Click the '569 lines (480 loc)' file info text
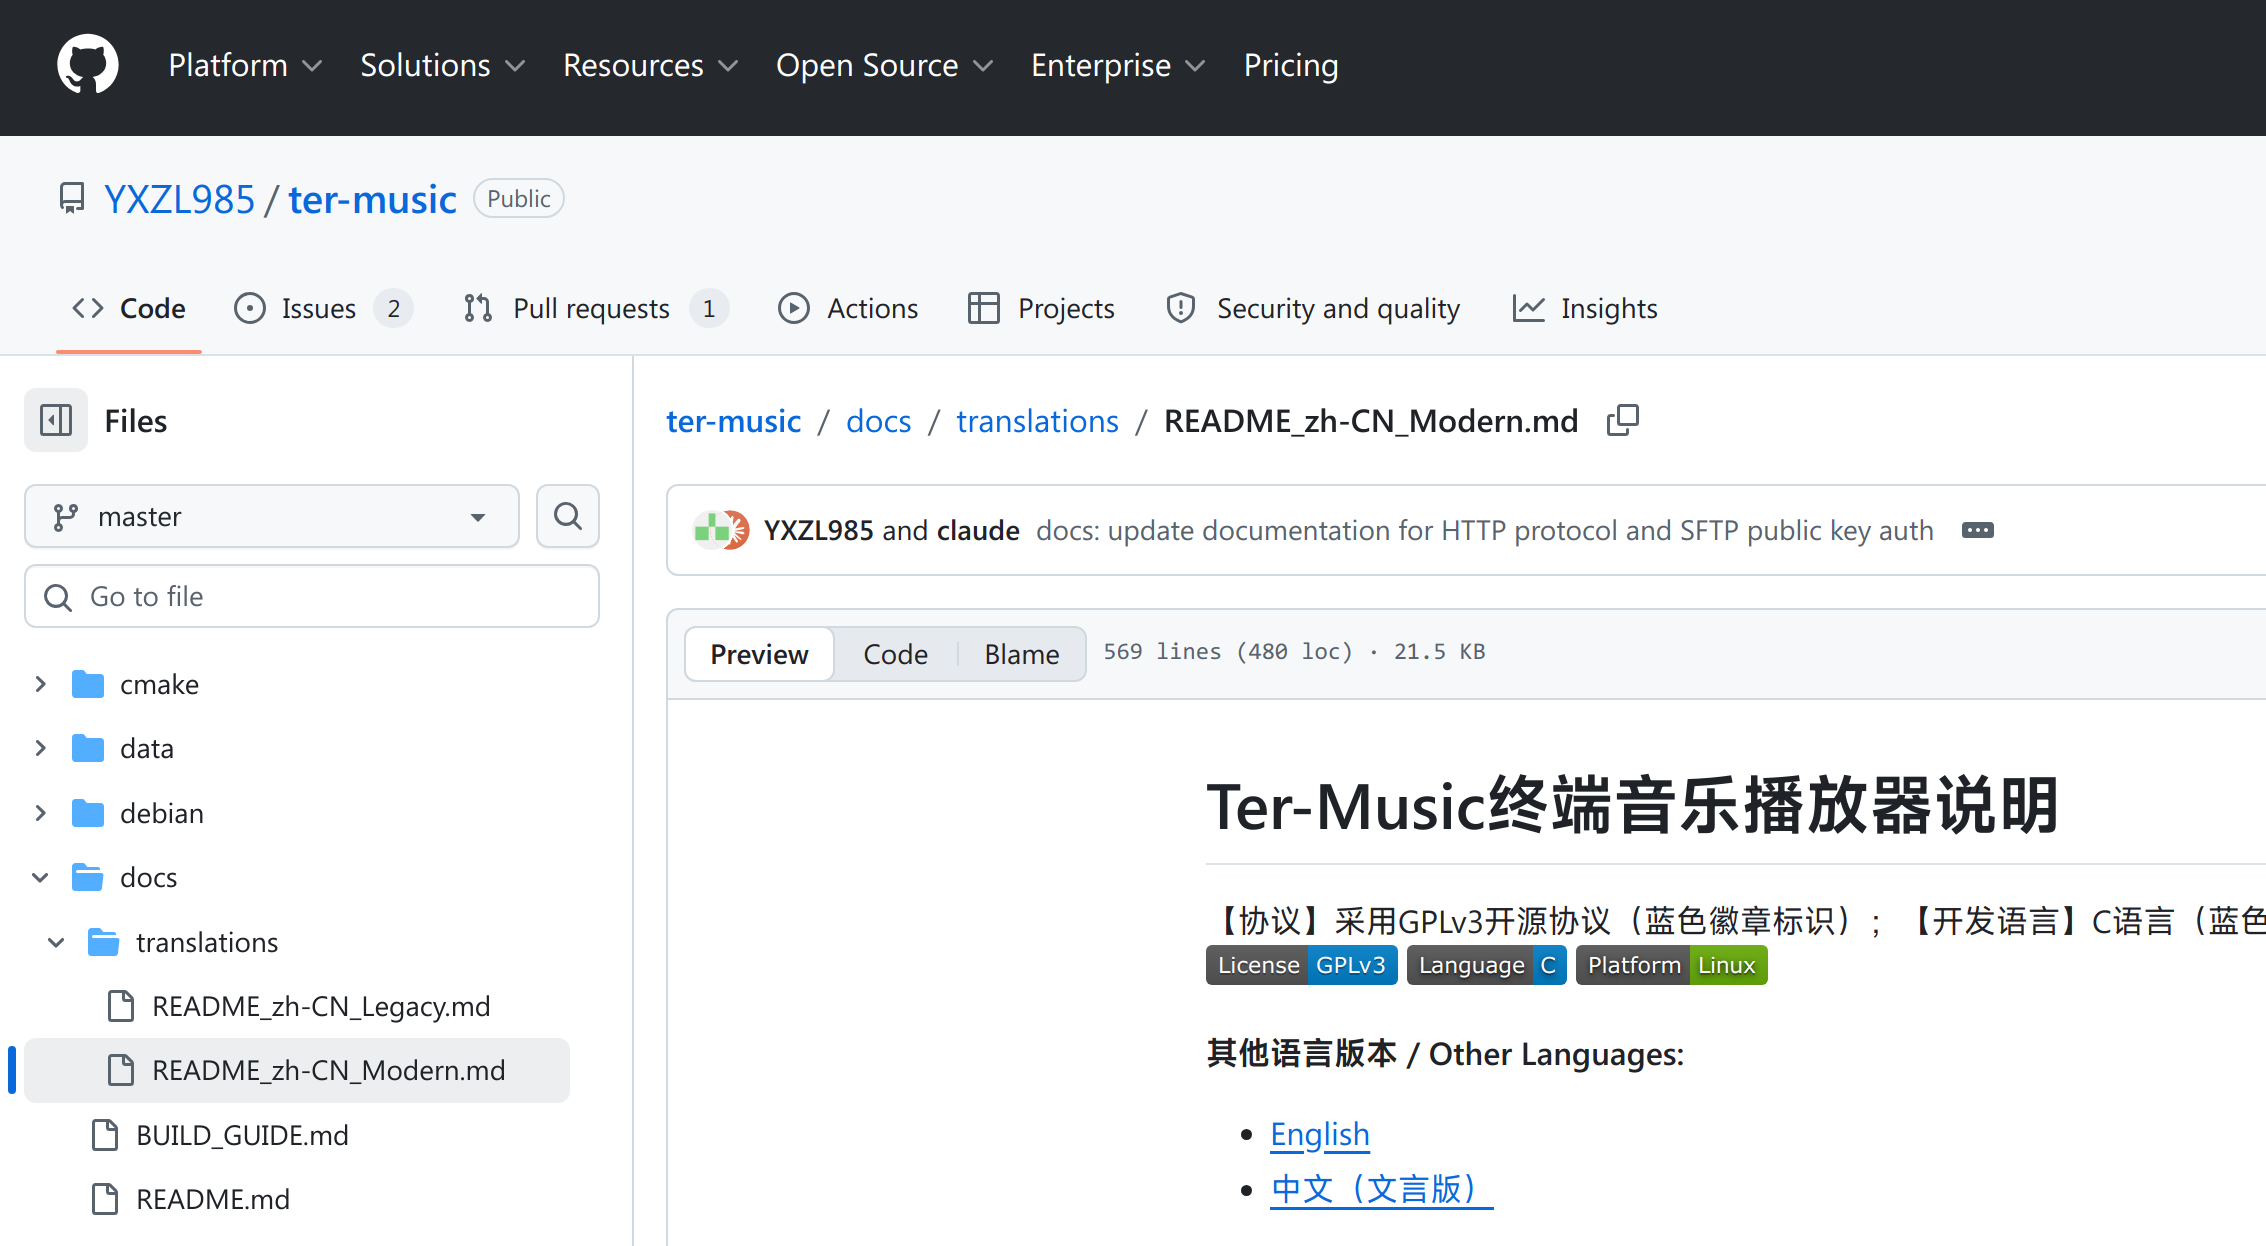Image resolution: width=2266 pixels, height=1246 pixels. click(x=1228, y=652)
